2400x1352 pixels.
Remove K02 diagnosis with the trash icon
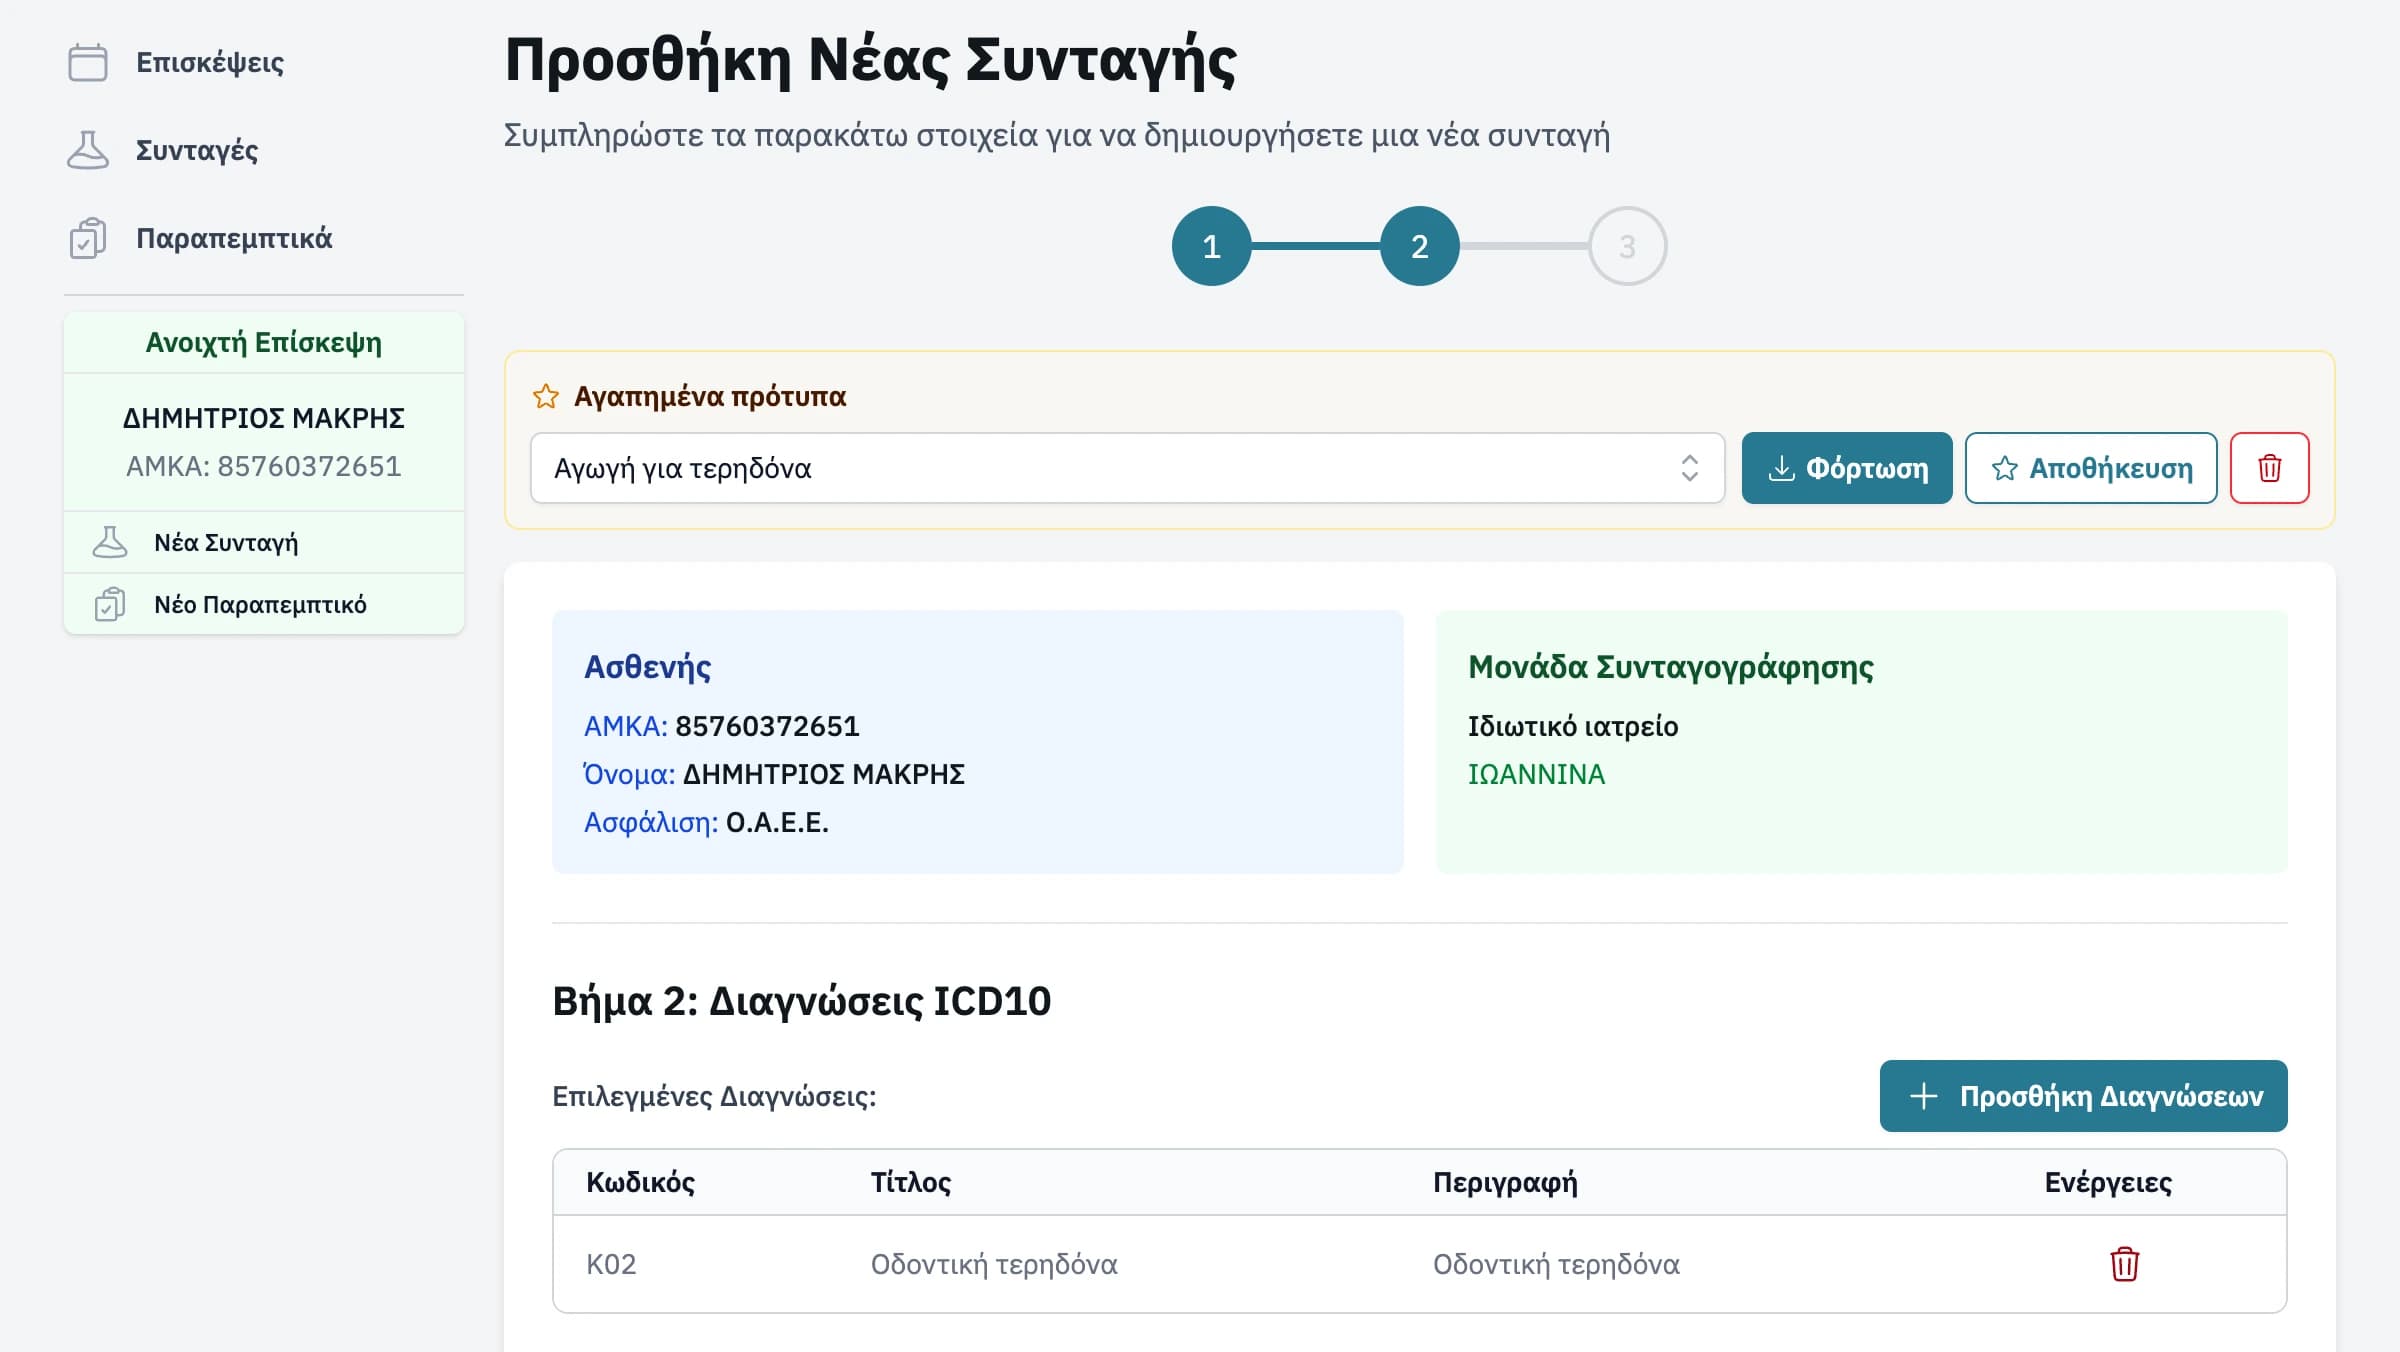2124,1264
